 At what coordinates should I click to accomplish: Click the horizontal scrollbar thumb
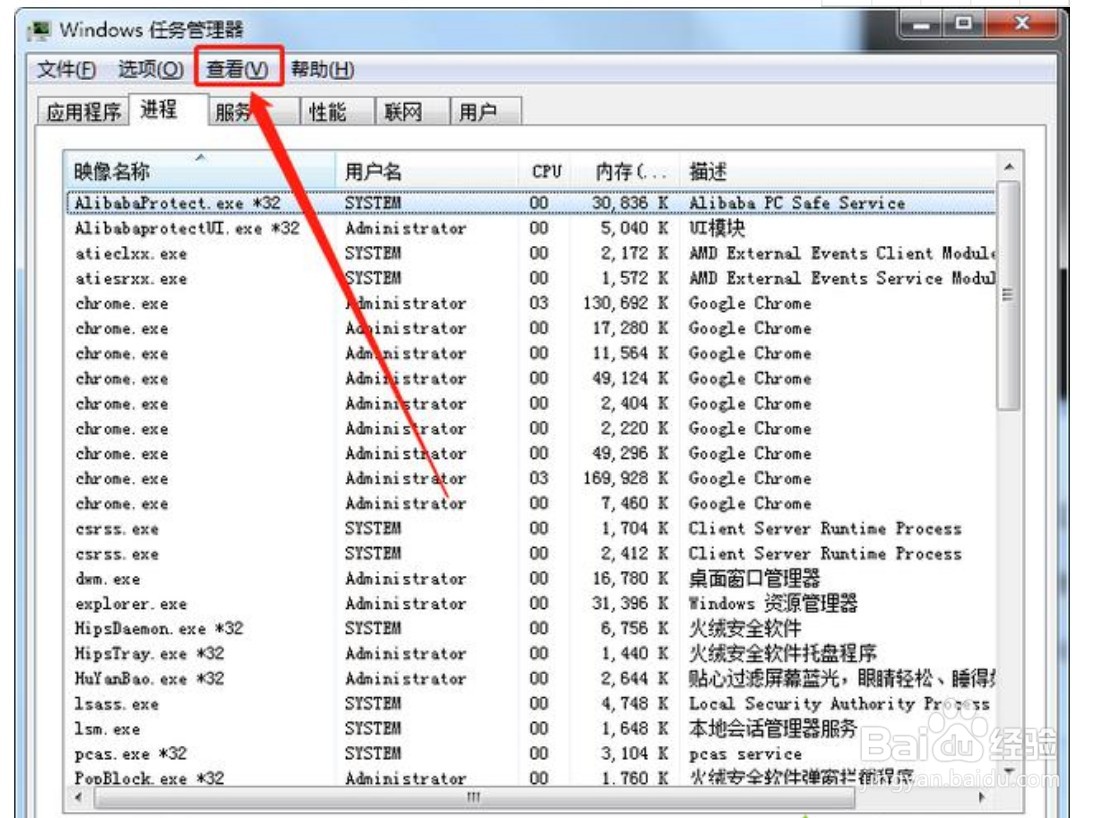pos(473,797)
